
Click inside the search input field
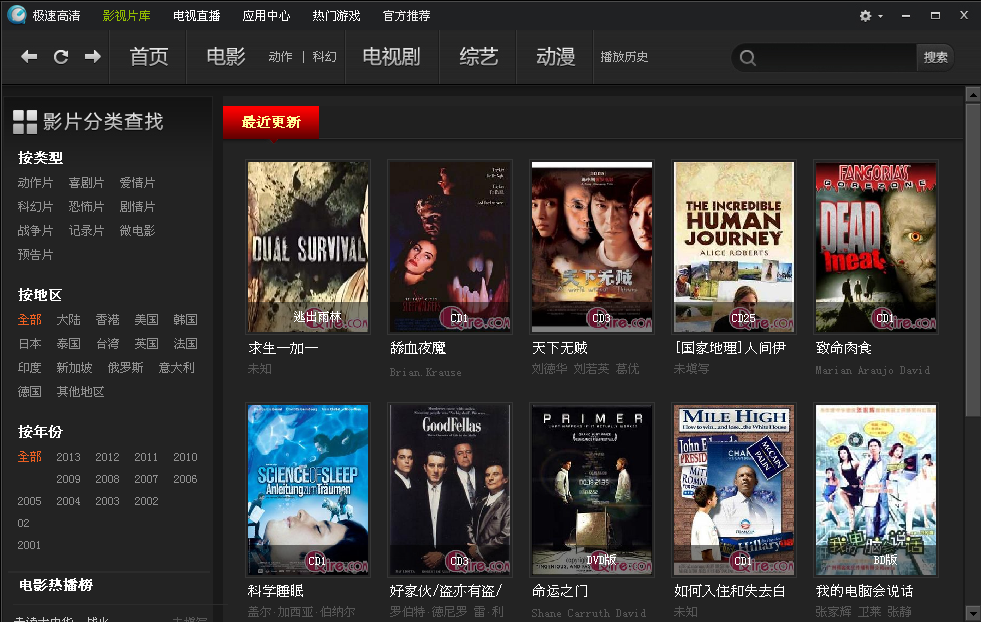pyautogui.click(x=836, y=58)
